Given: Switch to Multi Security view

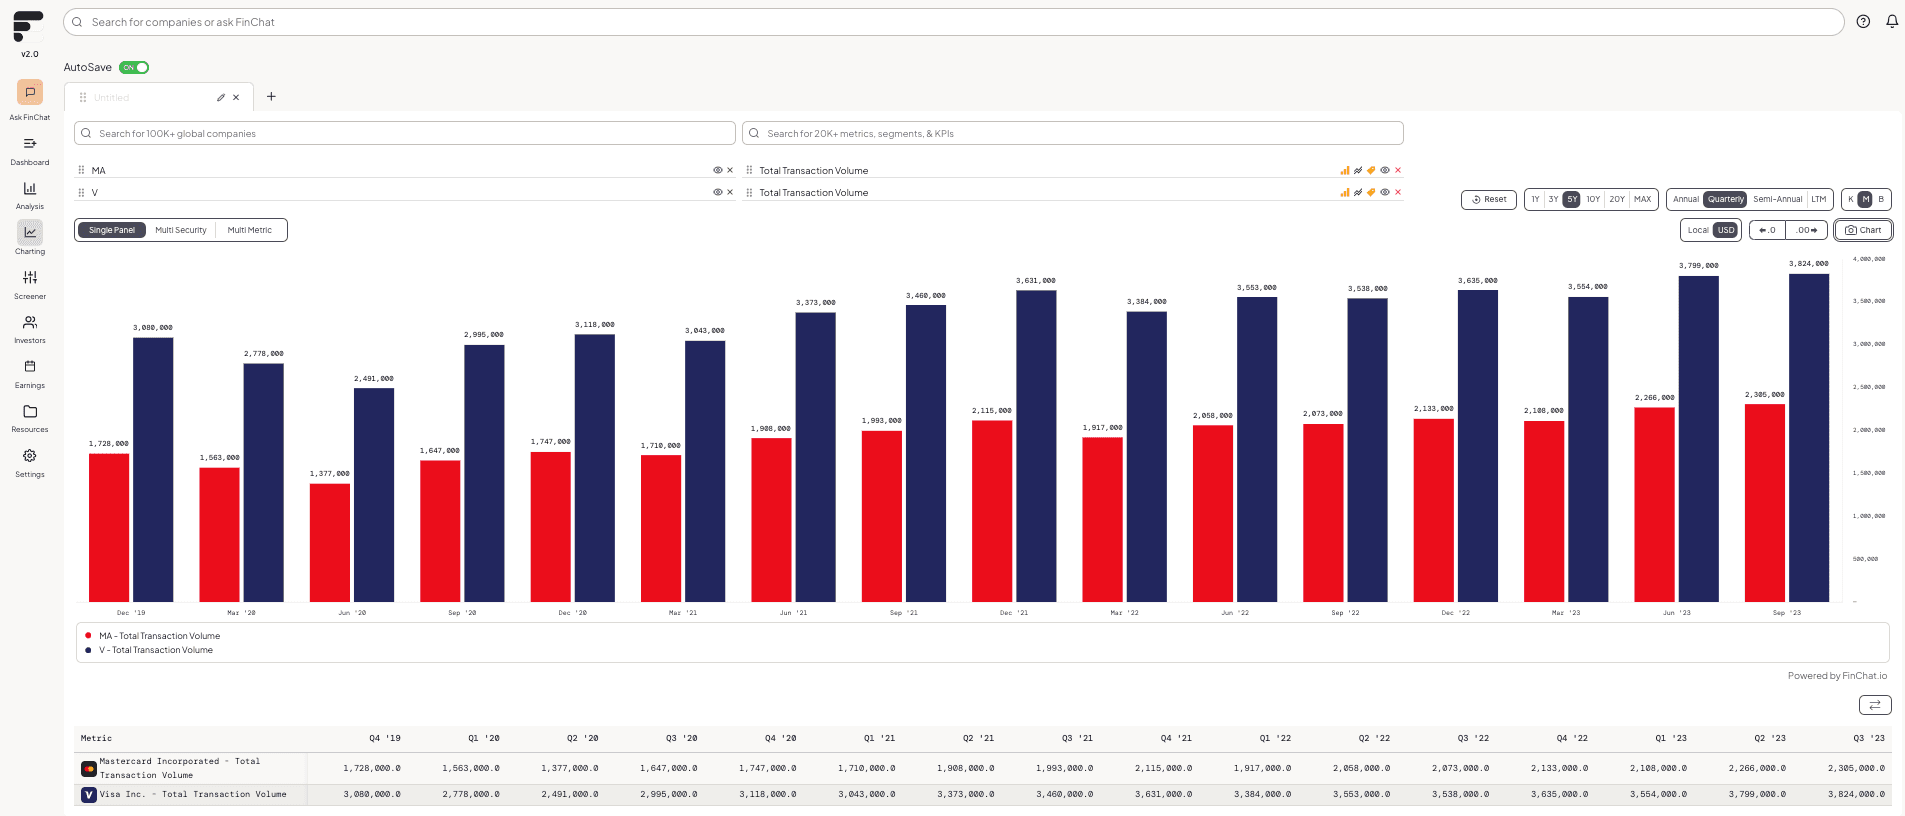Looking at the screenshot, I should click(181, 230).
